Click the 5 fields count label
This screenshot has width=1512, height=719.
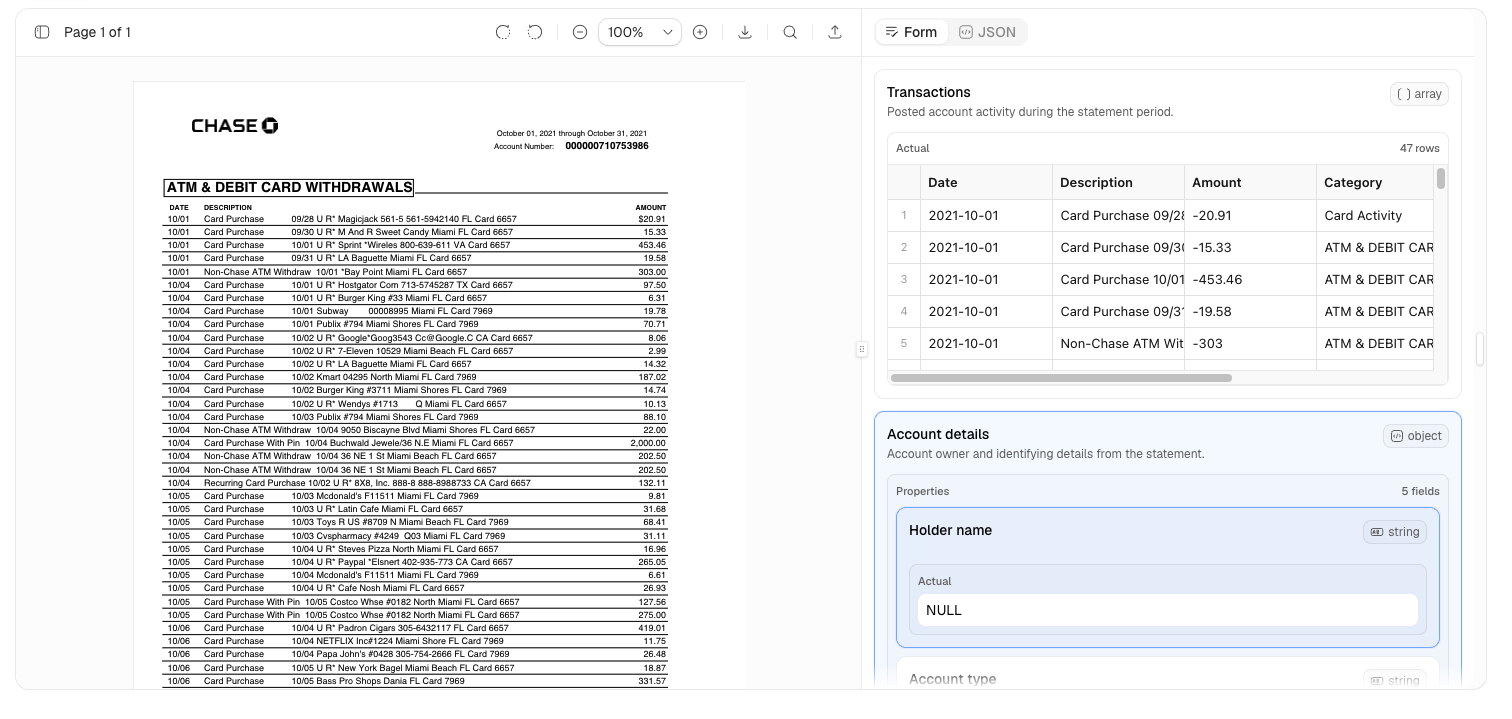click(1420, 491)
